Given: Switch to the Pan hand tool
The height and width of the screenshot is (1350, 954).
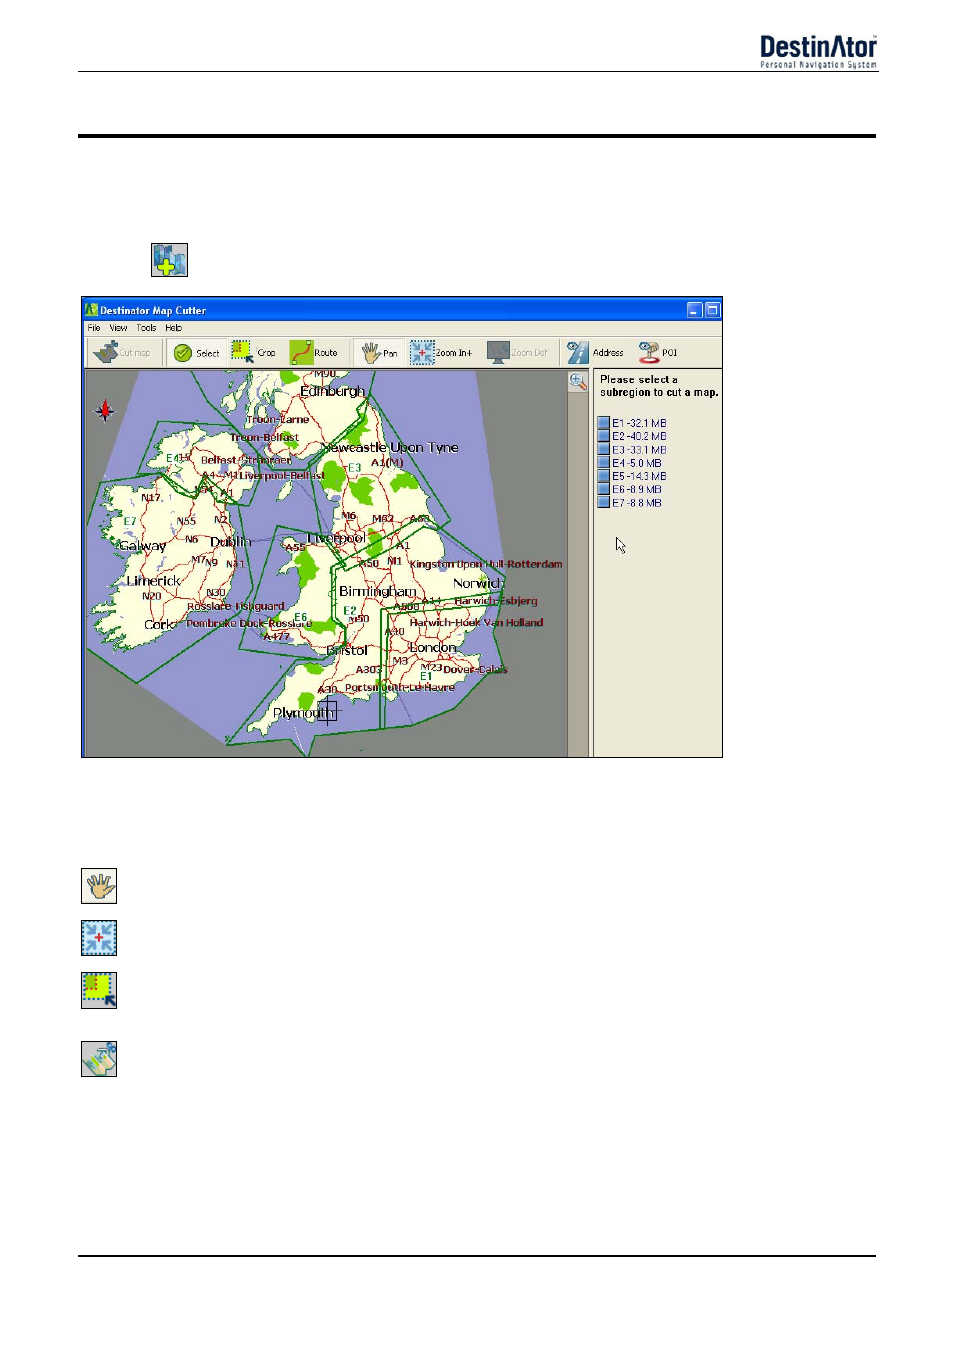Looking at the screenshot, I should (379, 353).
